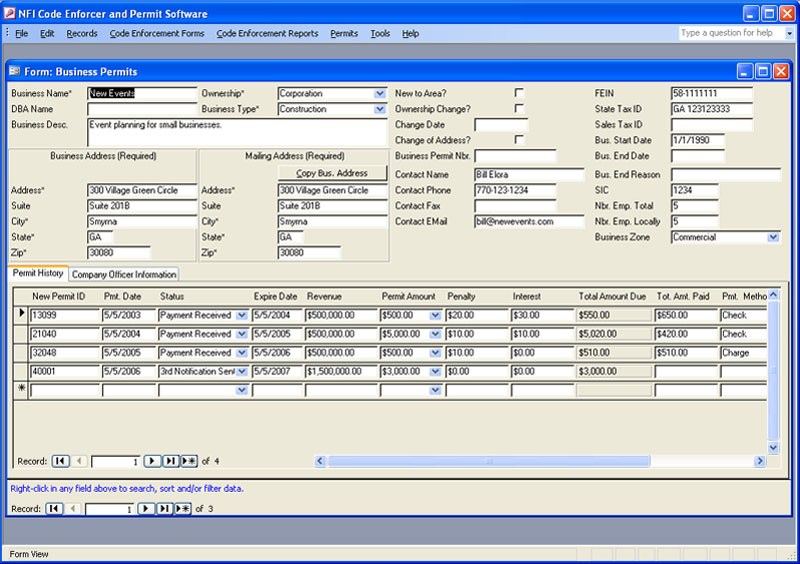Image resolution: width=800 pixels, height=564 pixels.
Task: Click the Business Name field
Action: (142, 93)
